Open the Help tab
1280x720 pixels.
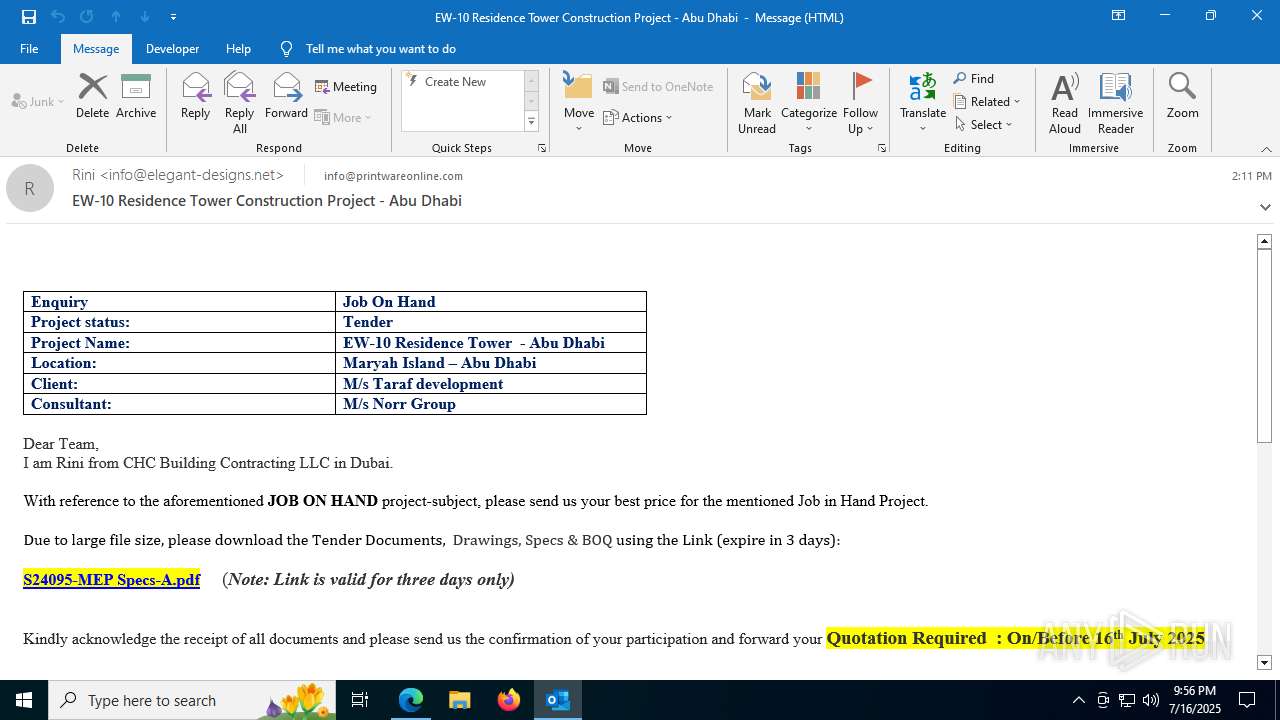point(238,49)
